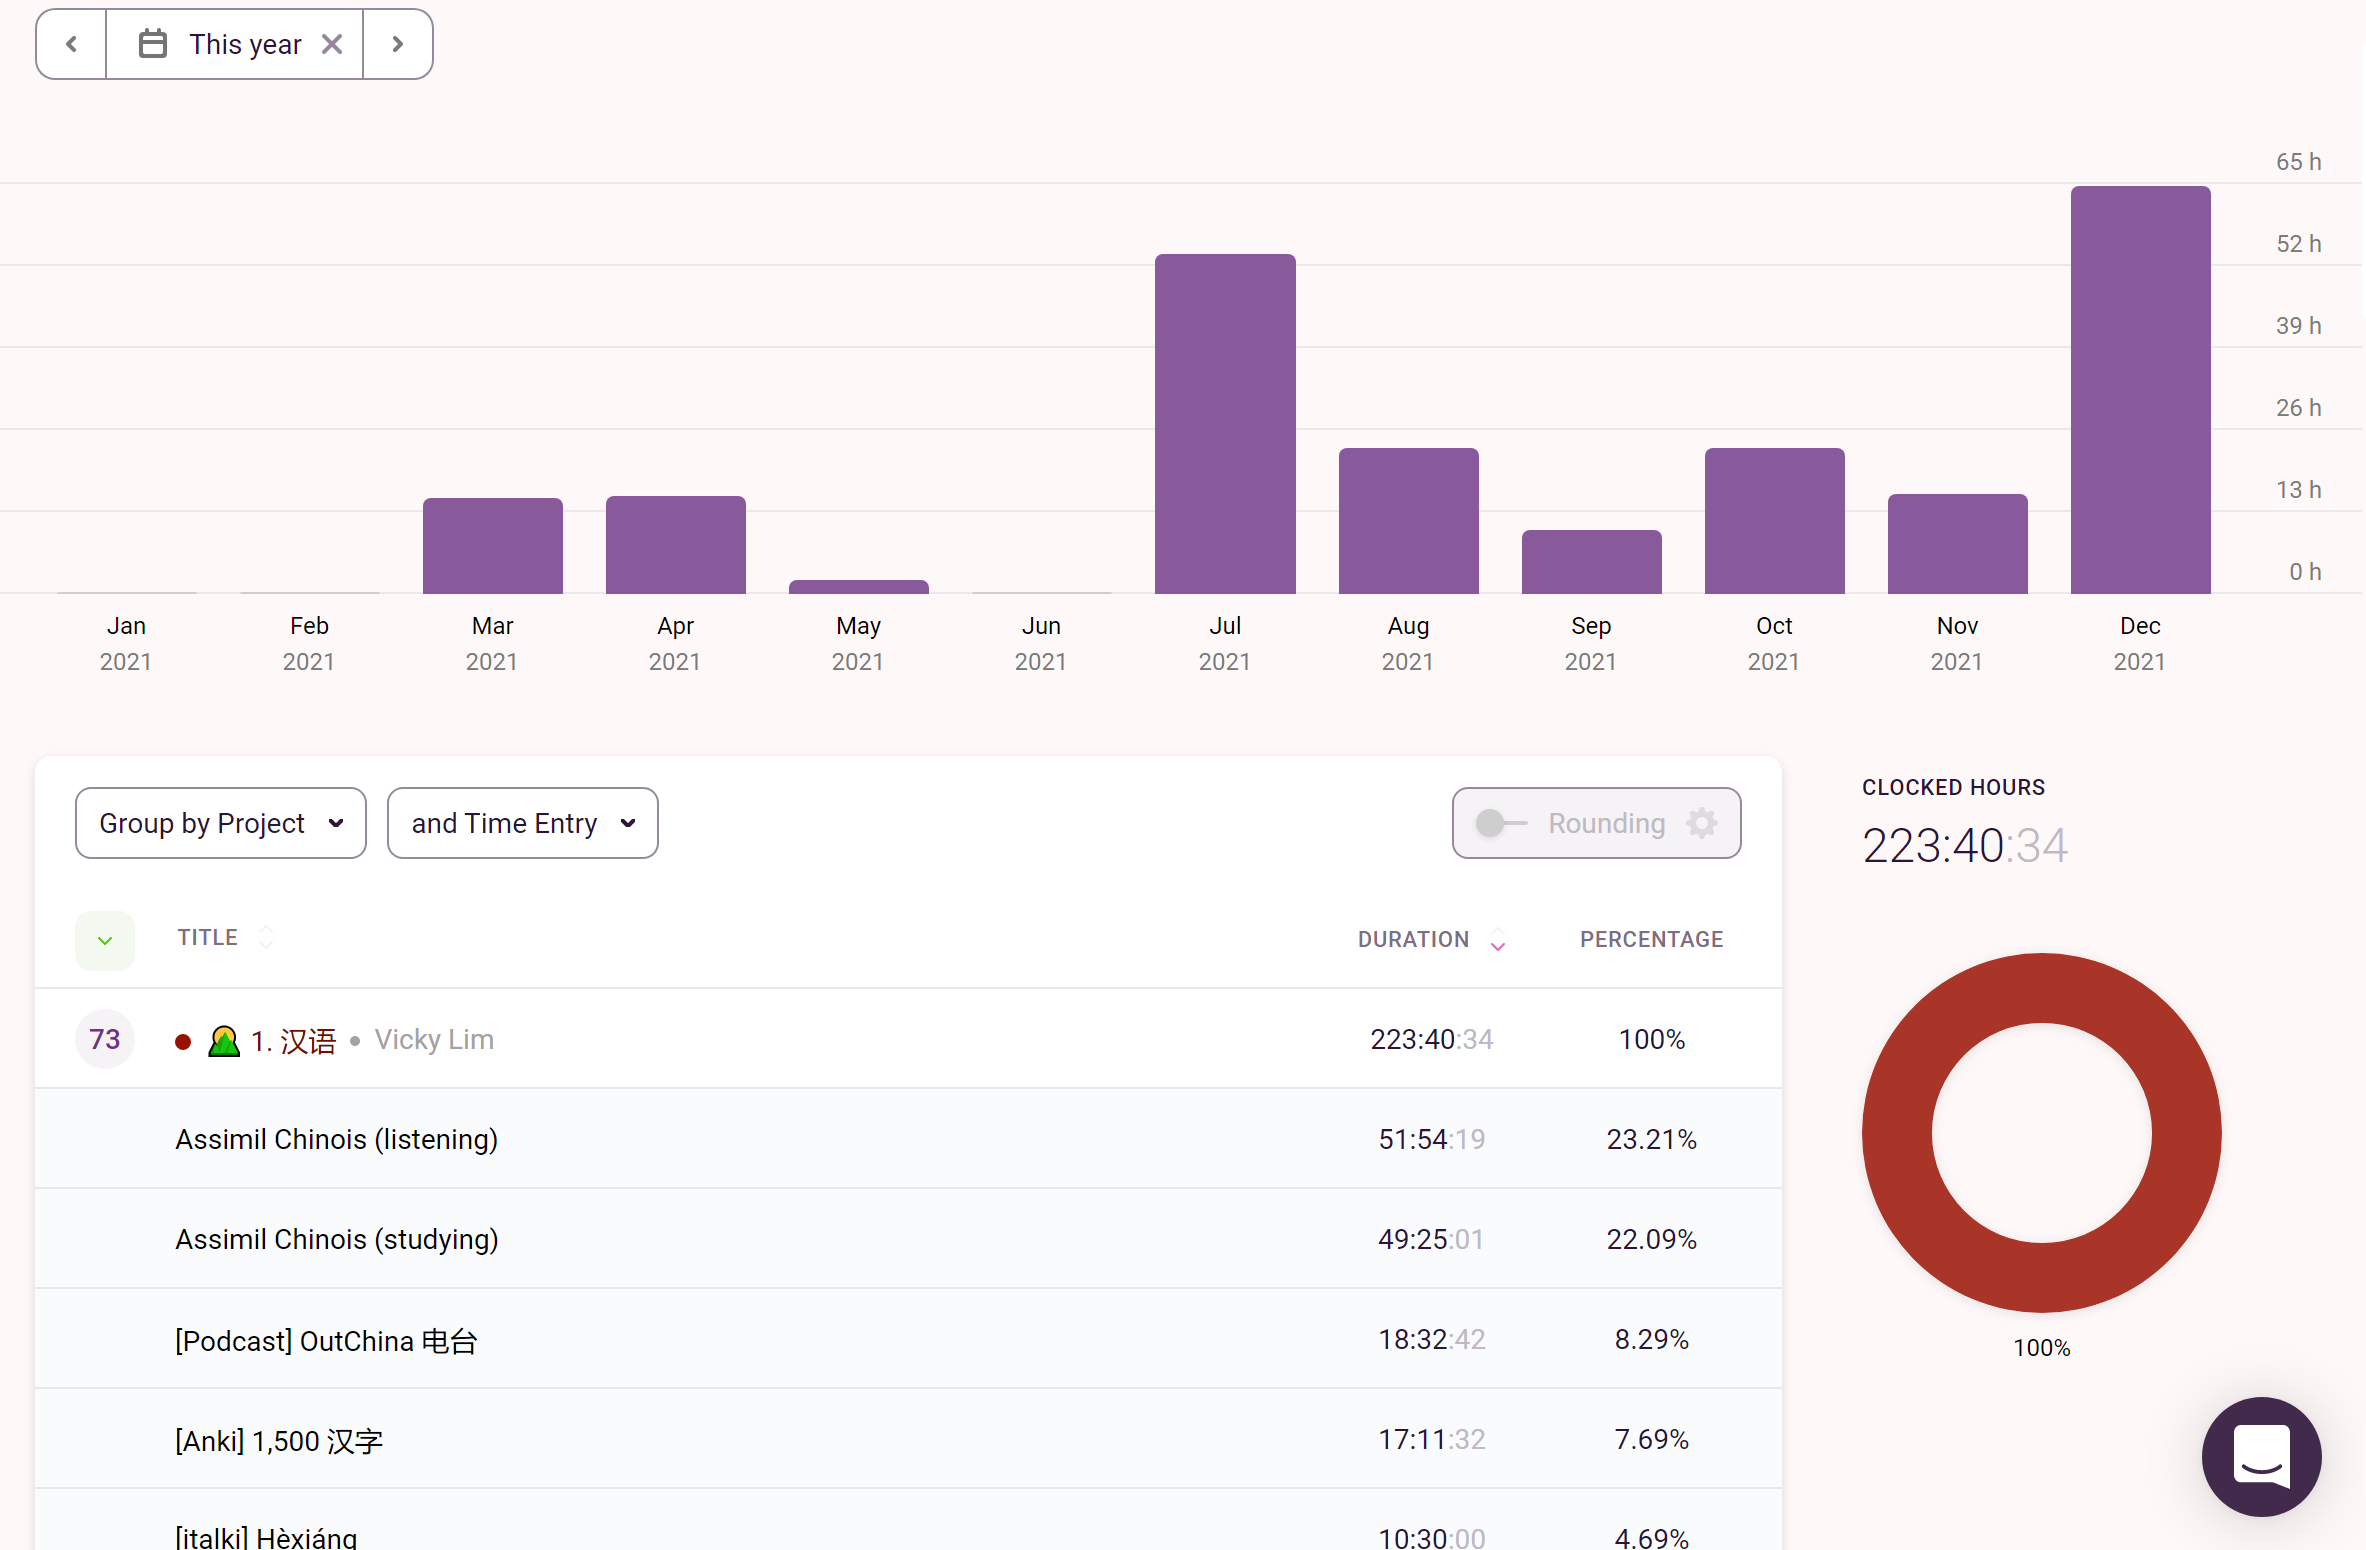Click the 17:11:32 duration value
The height and width of the screenshot is (1550, 2366).
pyautogui.click(x=1431, y=1439)
